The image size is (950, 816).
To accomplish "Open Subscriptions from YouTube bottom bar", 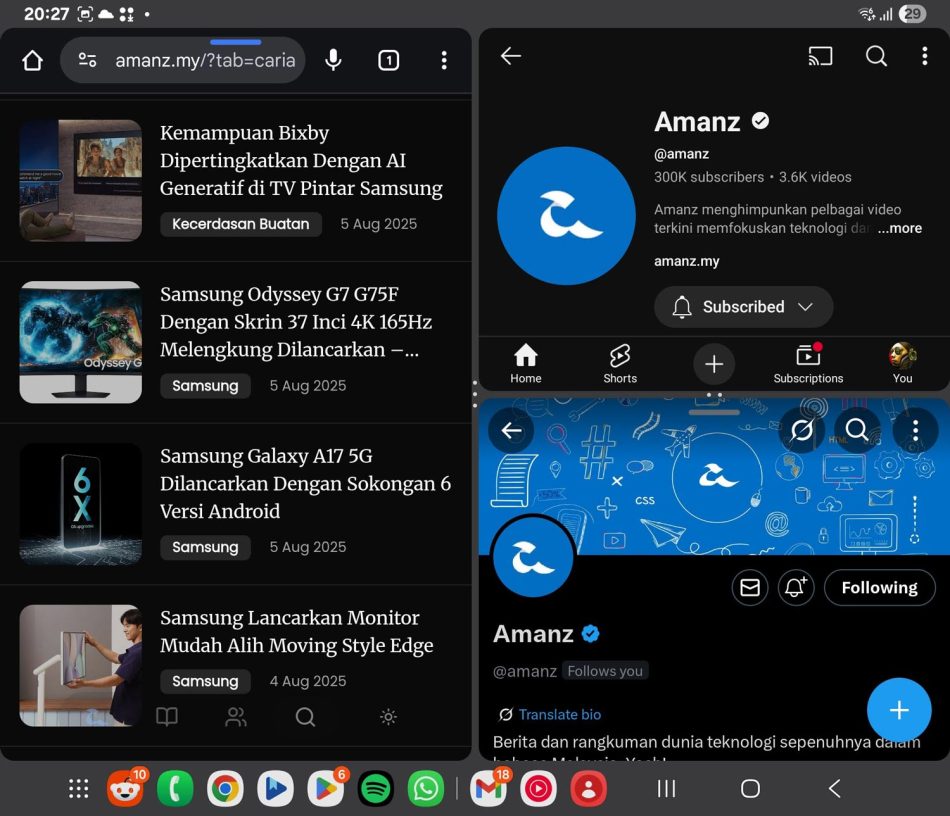I will click(808, 364).
